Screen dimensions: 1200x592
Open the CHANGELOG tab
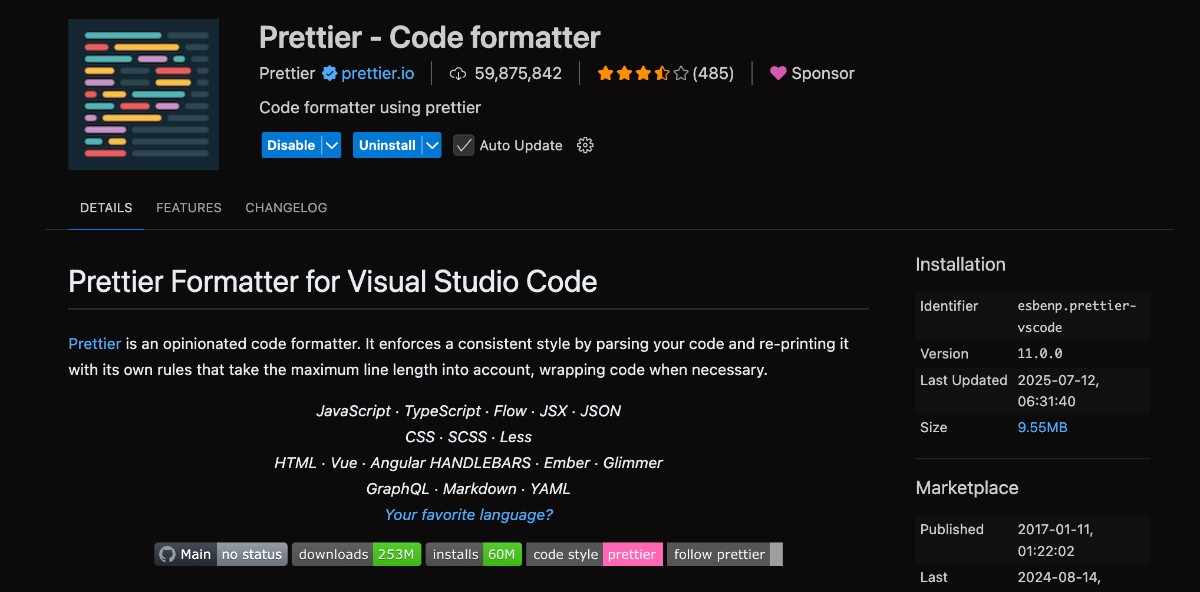pos(286,207)
